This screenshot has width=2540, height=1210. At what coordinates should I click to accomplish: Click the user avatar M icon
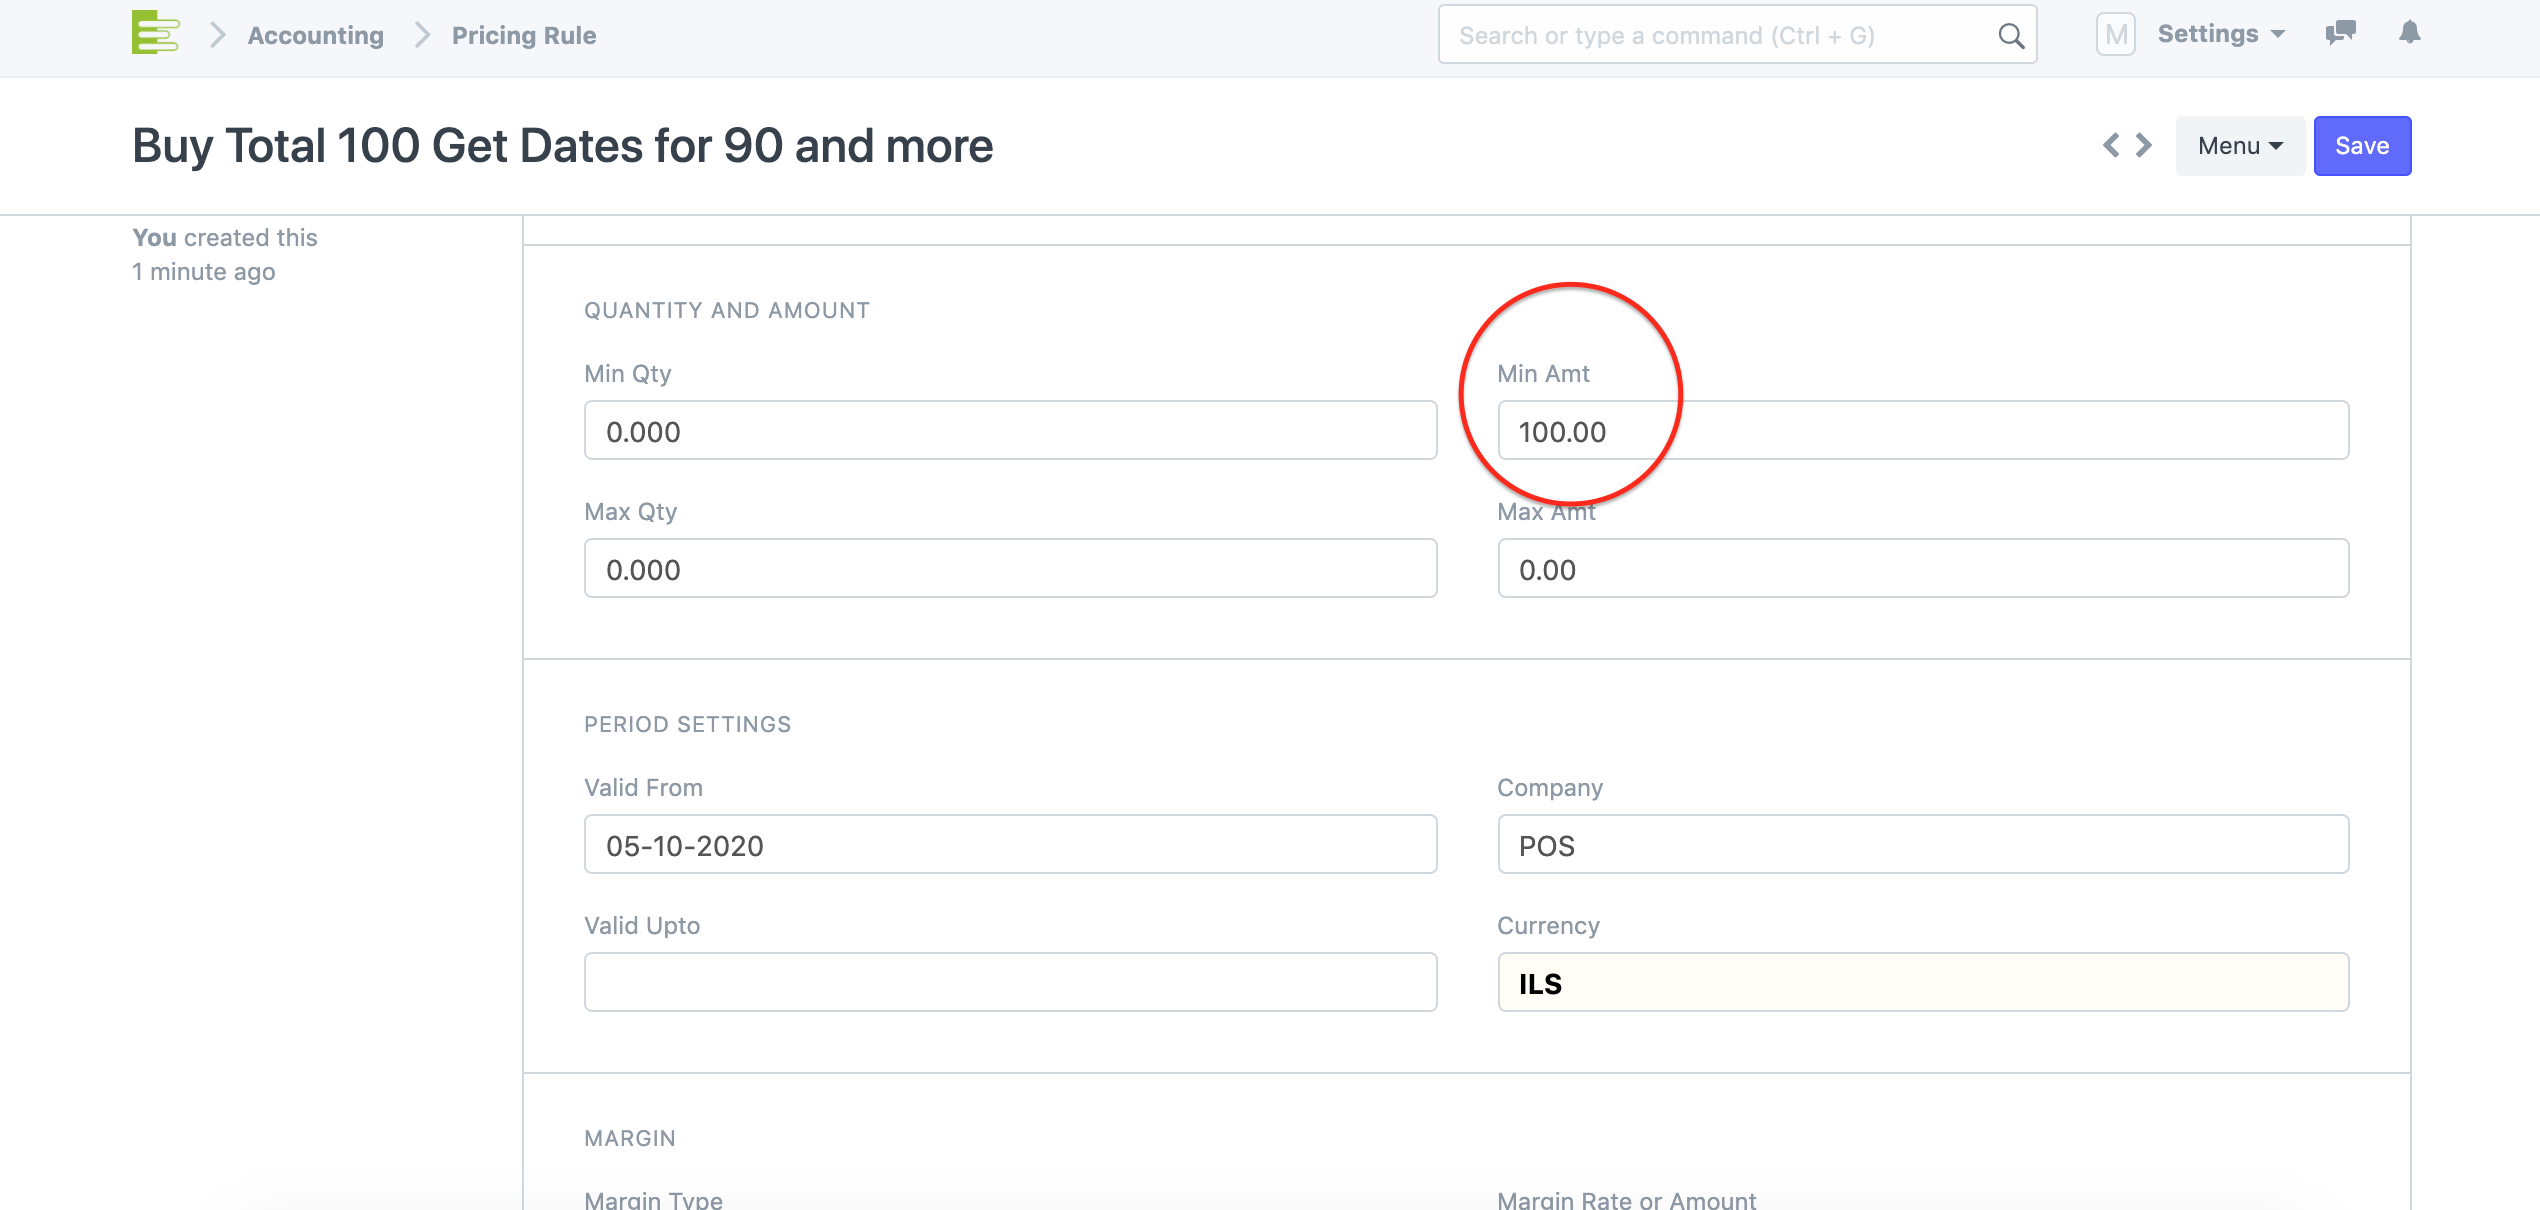point(2115,35)
